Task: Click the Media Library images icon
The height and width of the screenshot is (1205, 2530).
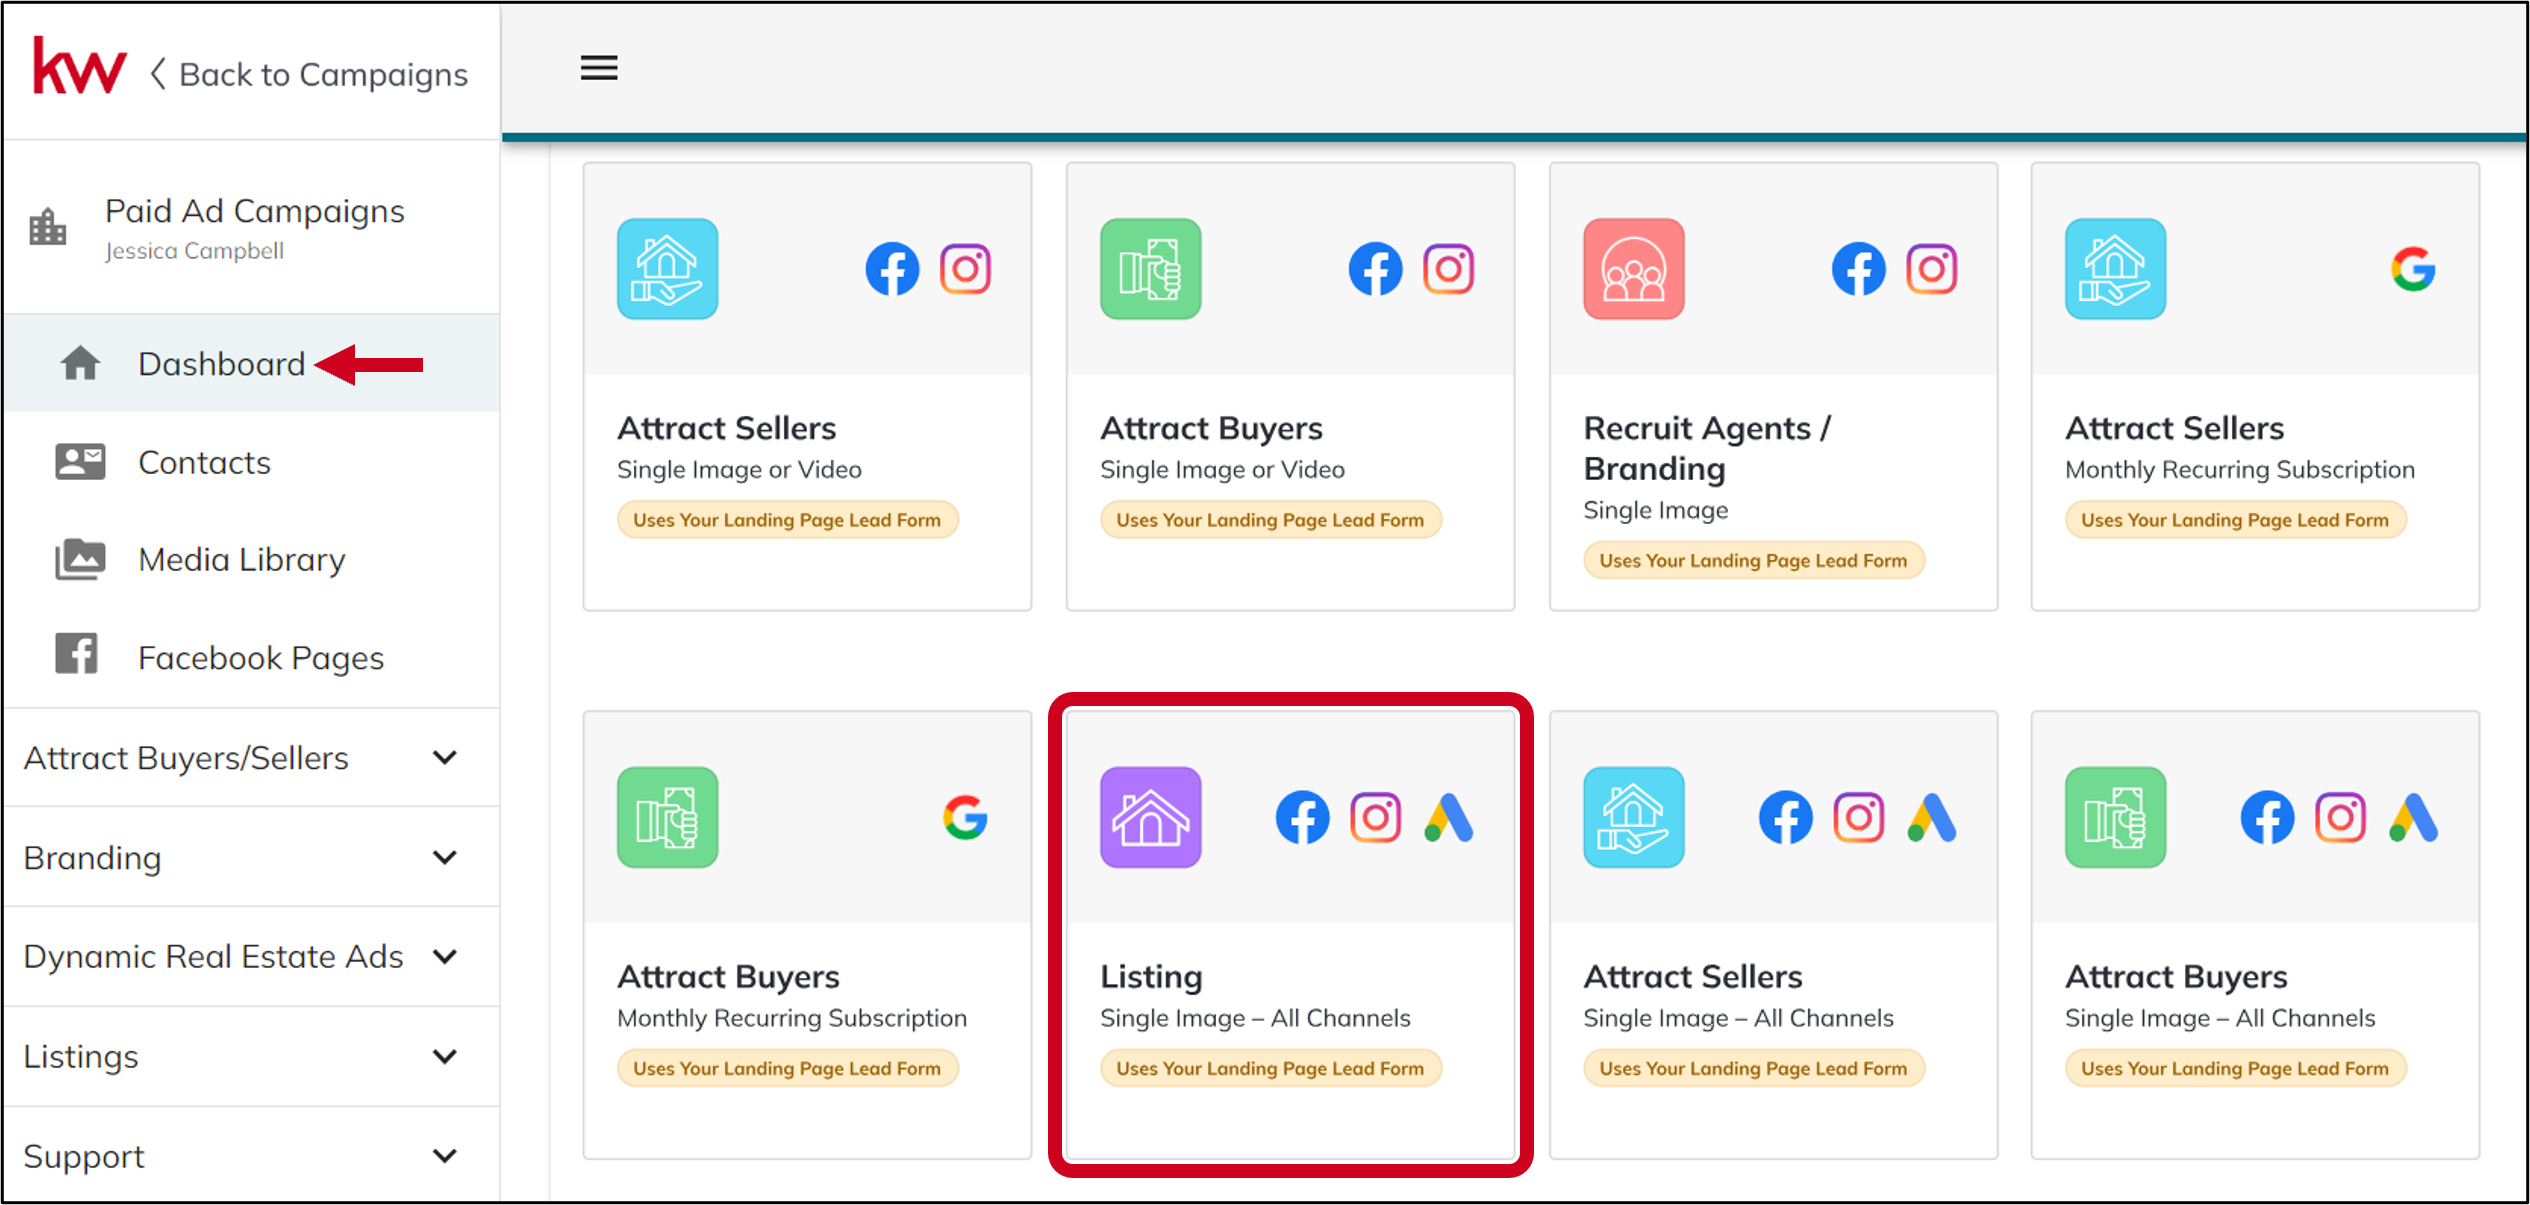Action: point(80,559)
